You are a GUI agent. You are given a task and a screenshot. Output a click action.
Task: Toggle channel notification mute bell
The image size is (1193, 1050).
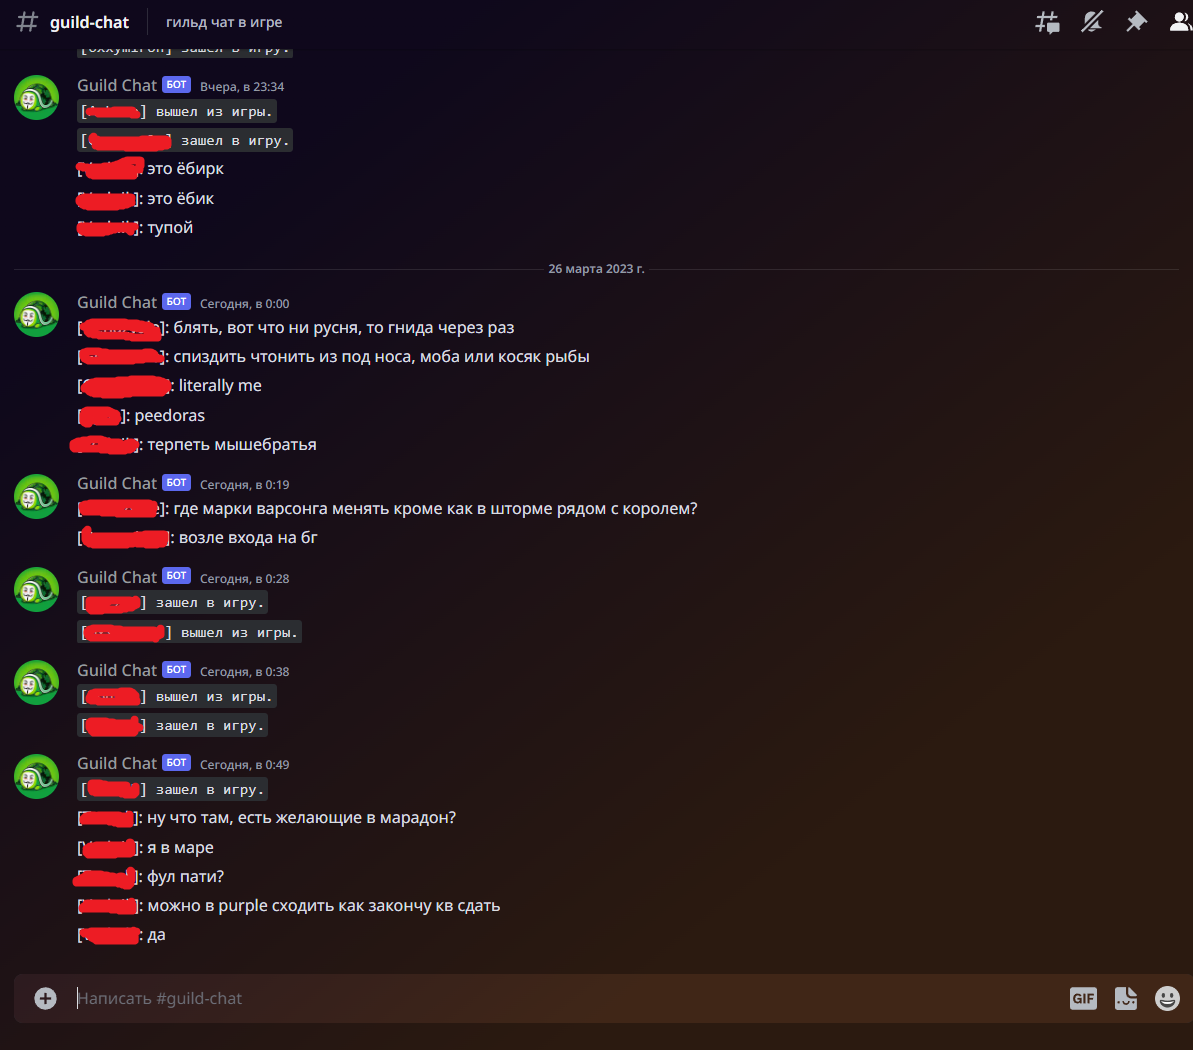[1092, 22]
